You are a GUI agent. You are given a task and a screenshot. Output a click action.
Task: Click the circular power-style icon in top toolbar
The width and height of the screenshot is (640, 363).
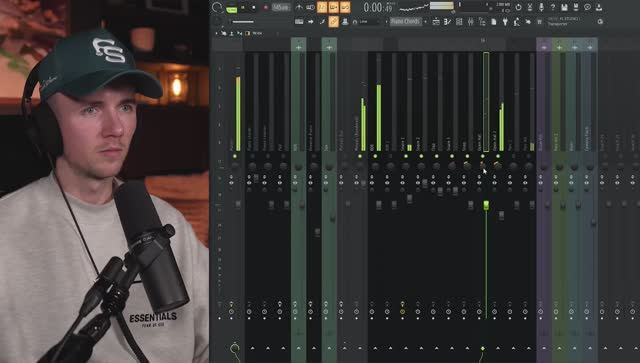[518, 7]
